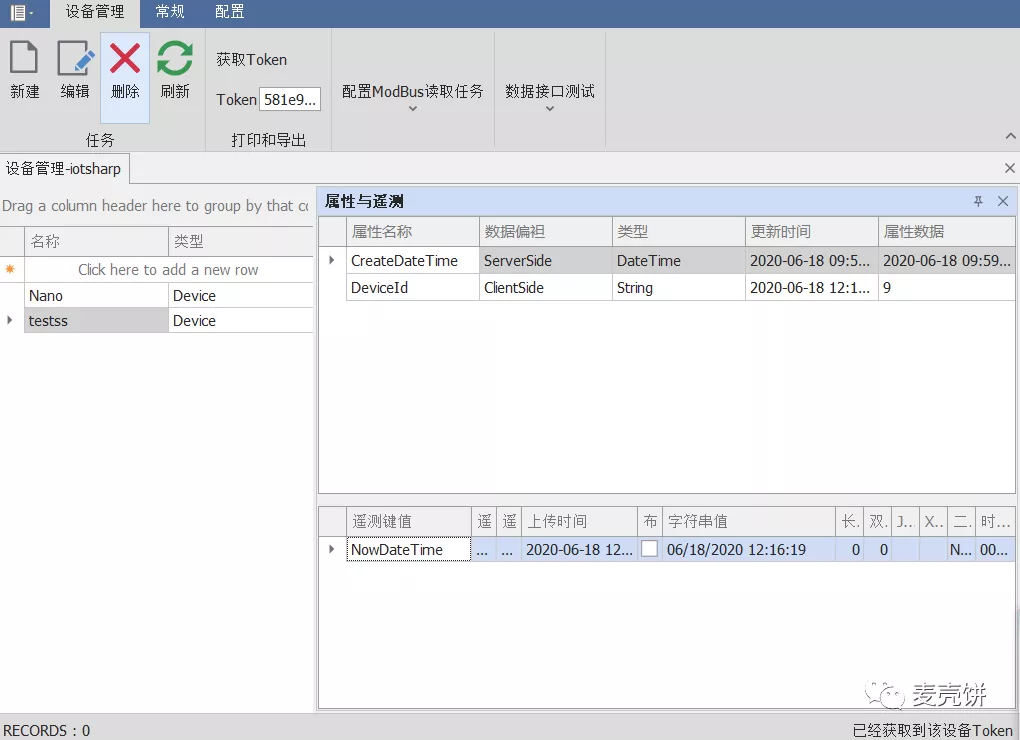Click the row indicator arrow of testss row

(x=9, y=320)
